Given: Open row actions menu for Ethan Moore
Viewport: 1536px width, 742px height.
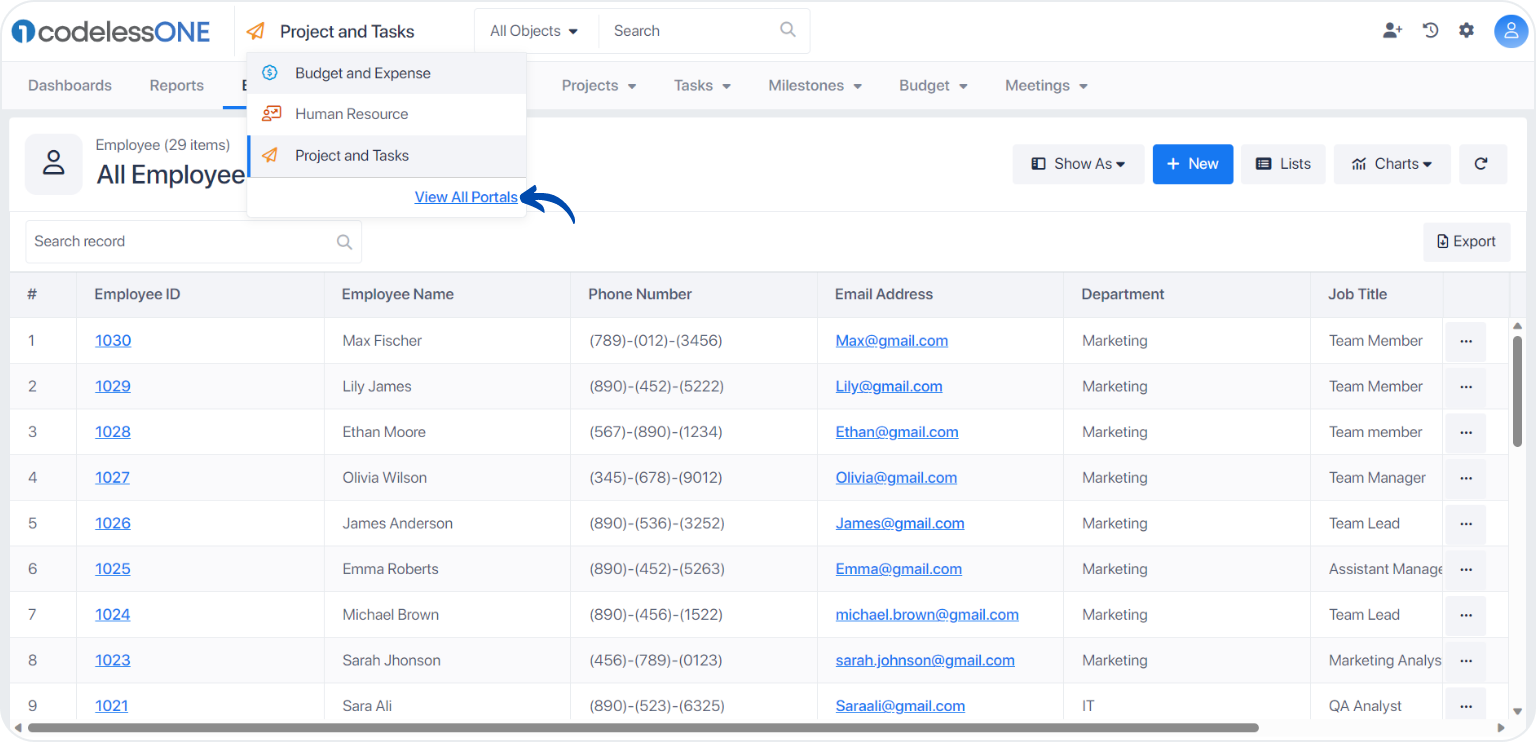Looking at the screenshot, I should coord(1466,433).
